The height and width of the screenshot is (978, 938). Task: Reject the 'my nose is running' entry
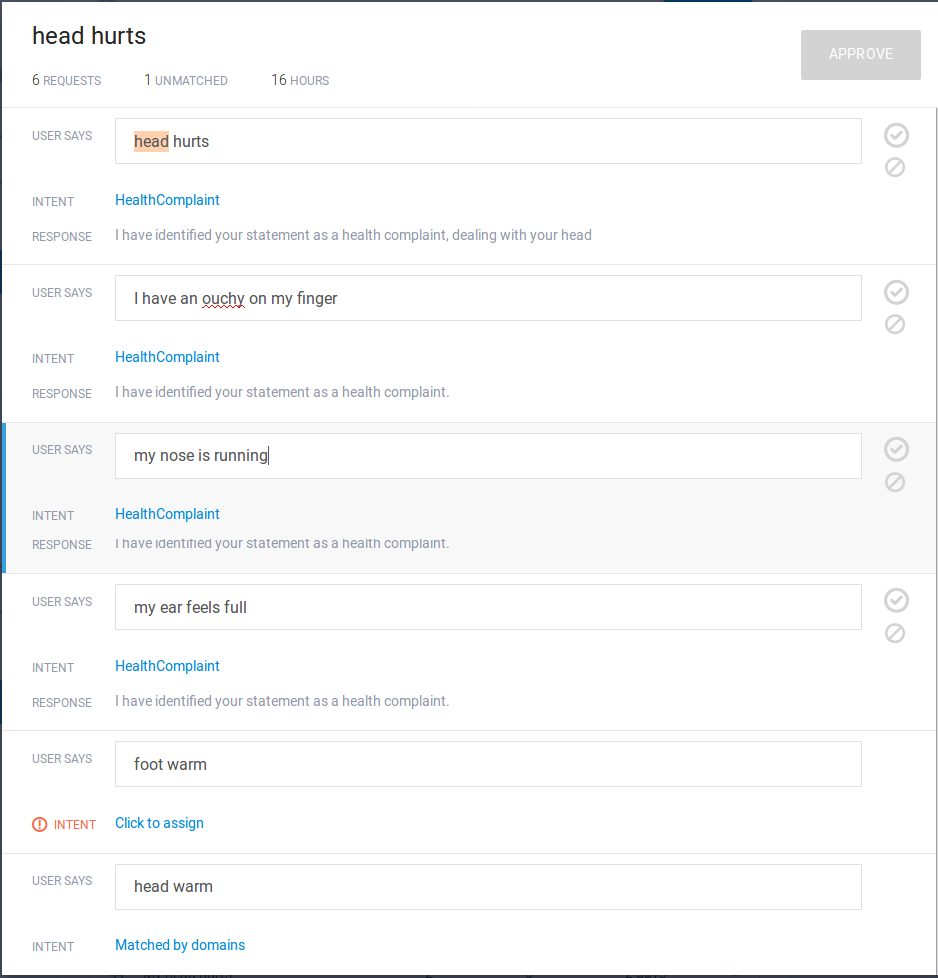click(895, 482)
